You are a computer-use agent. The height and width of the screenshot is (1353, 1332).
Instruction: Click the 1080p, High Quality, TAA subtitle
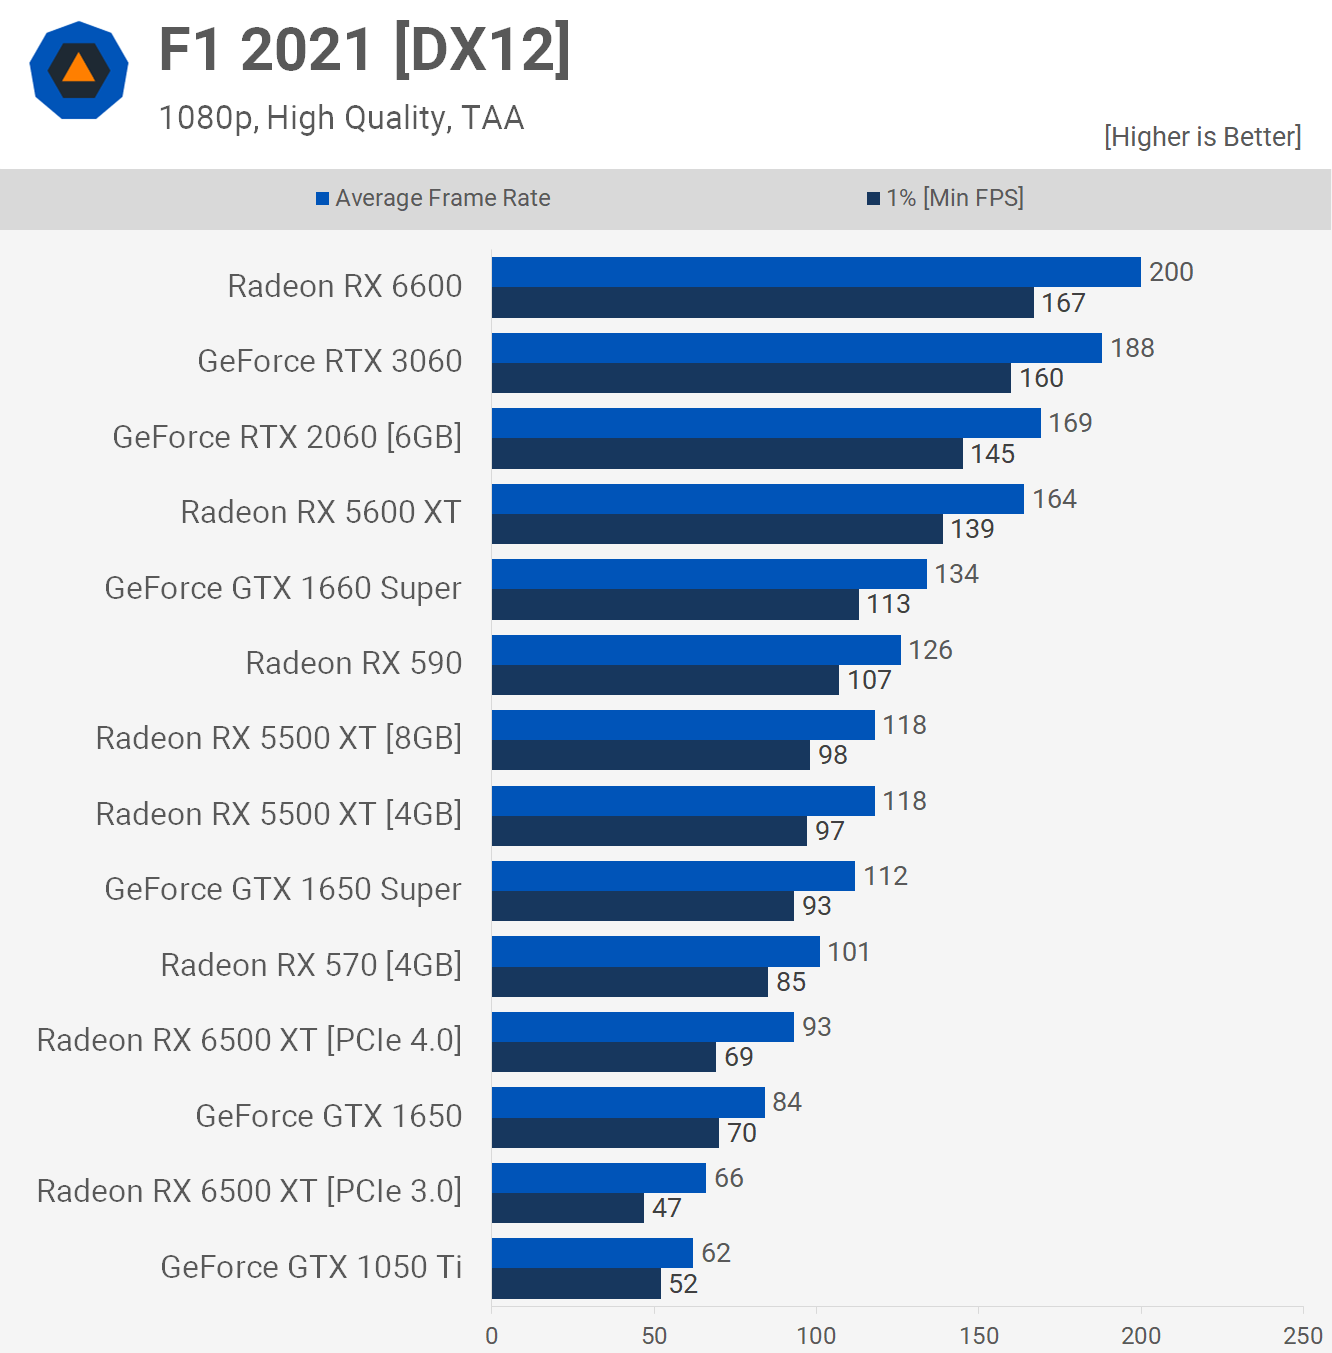[341, 118]
